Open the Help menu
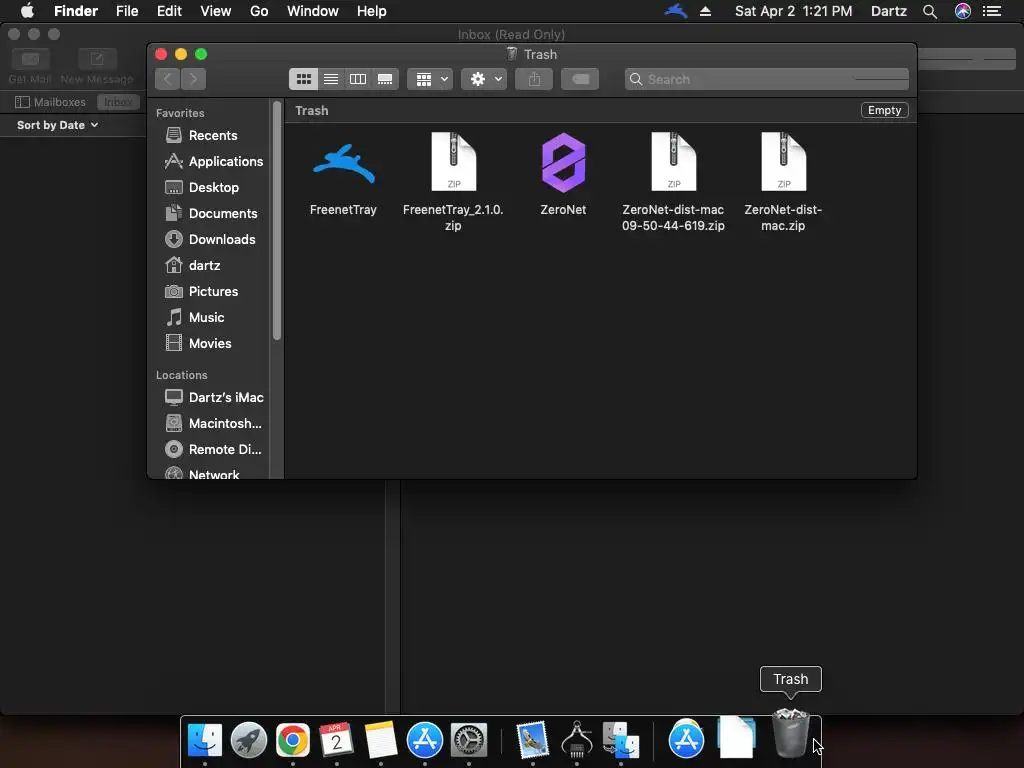The image size is (1024, 768). pos(372,11)
